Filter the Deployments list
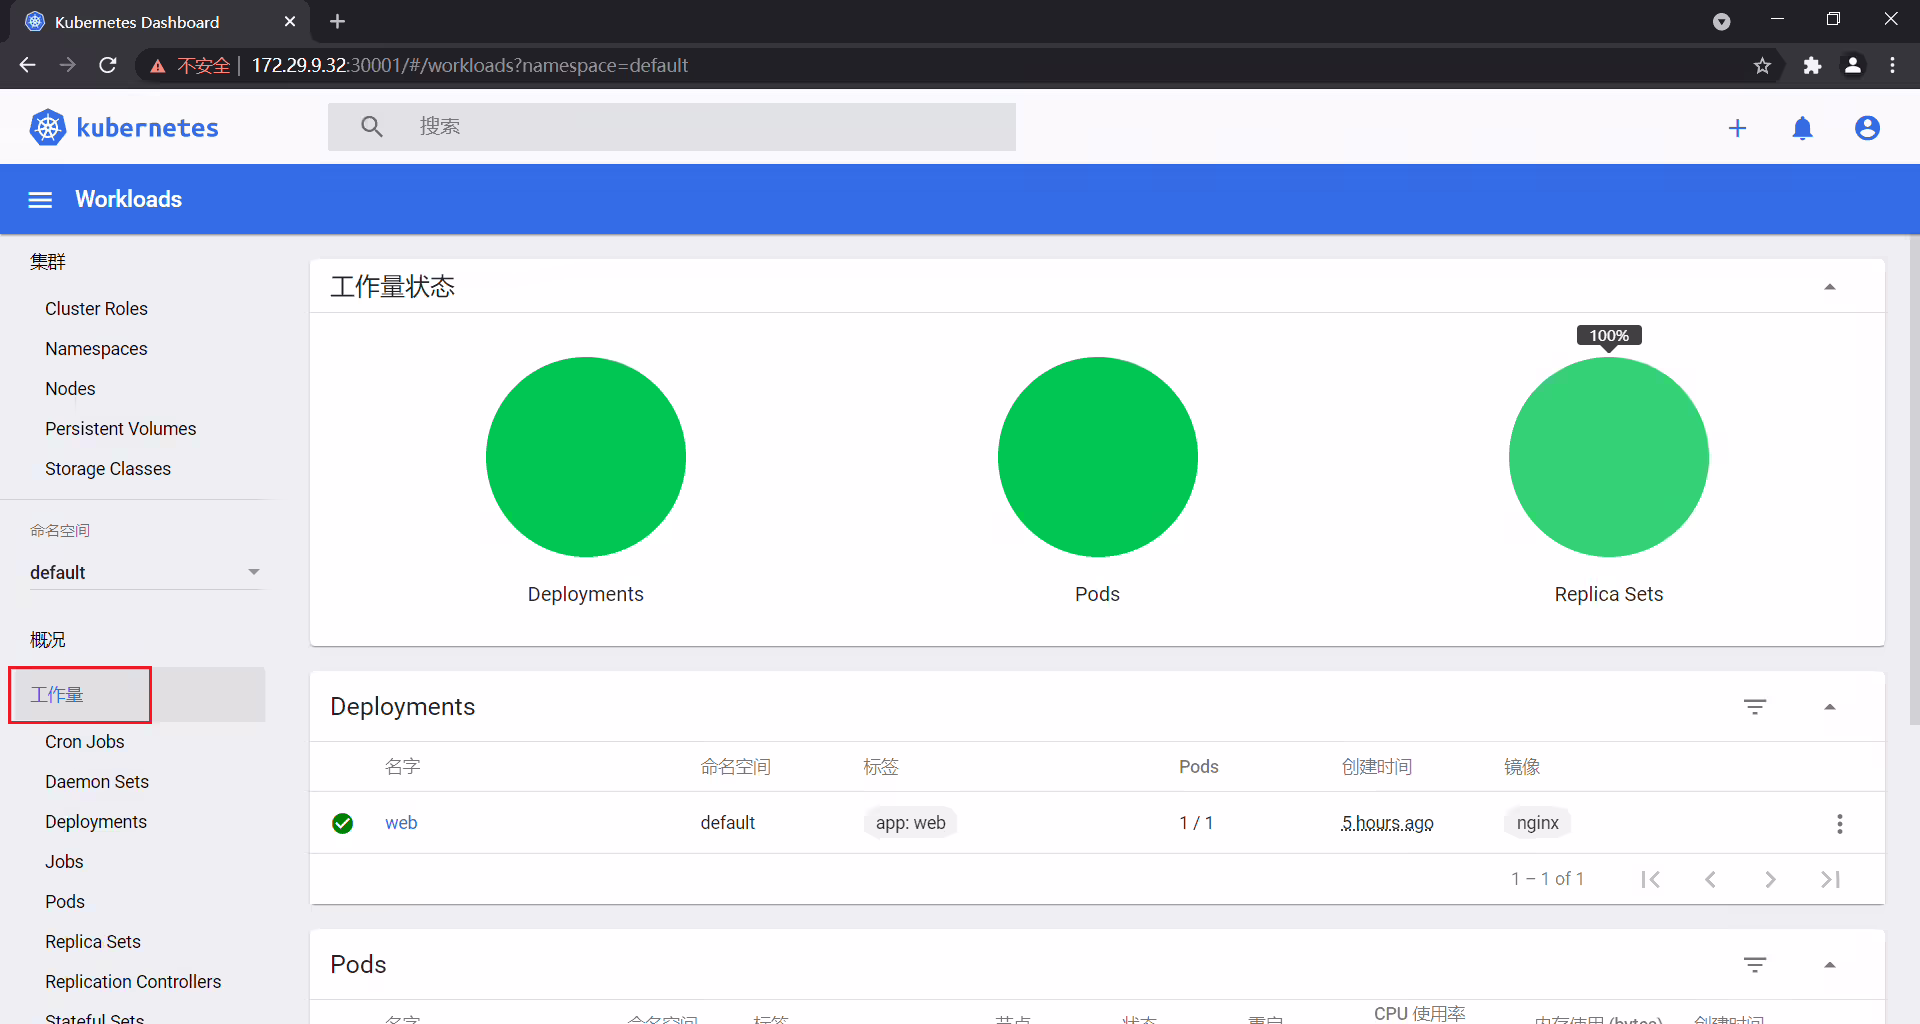The width and height of the screenshot is (1920, 1024). point(1755,707)
